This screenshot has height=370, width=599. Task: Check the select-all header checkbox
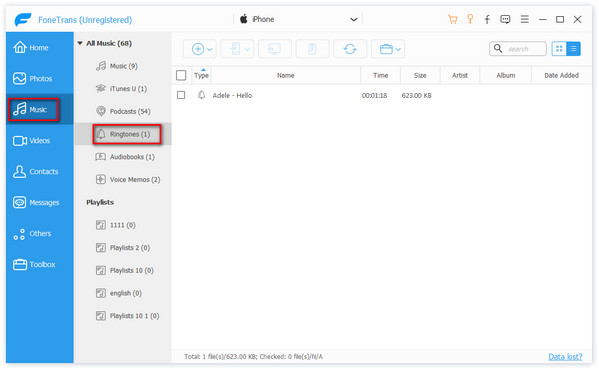tap(181, 75)
